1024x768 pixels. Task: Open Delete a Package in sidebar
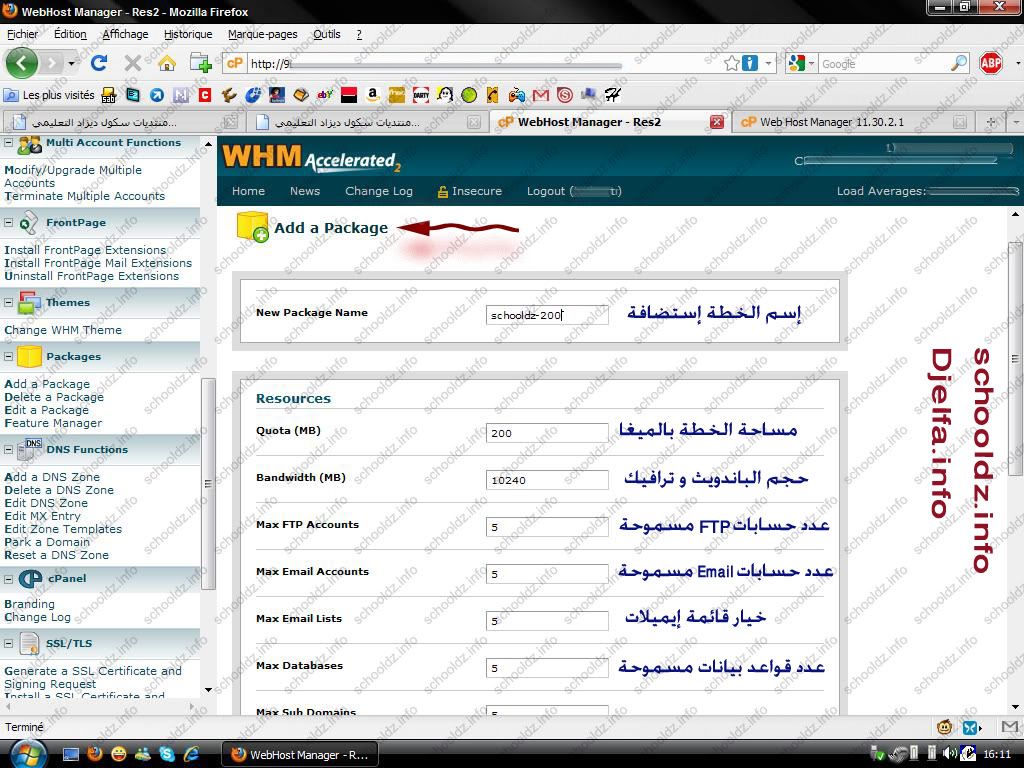click(54, 397)
